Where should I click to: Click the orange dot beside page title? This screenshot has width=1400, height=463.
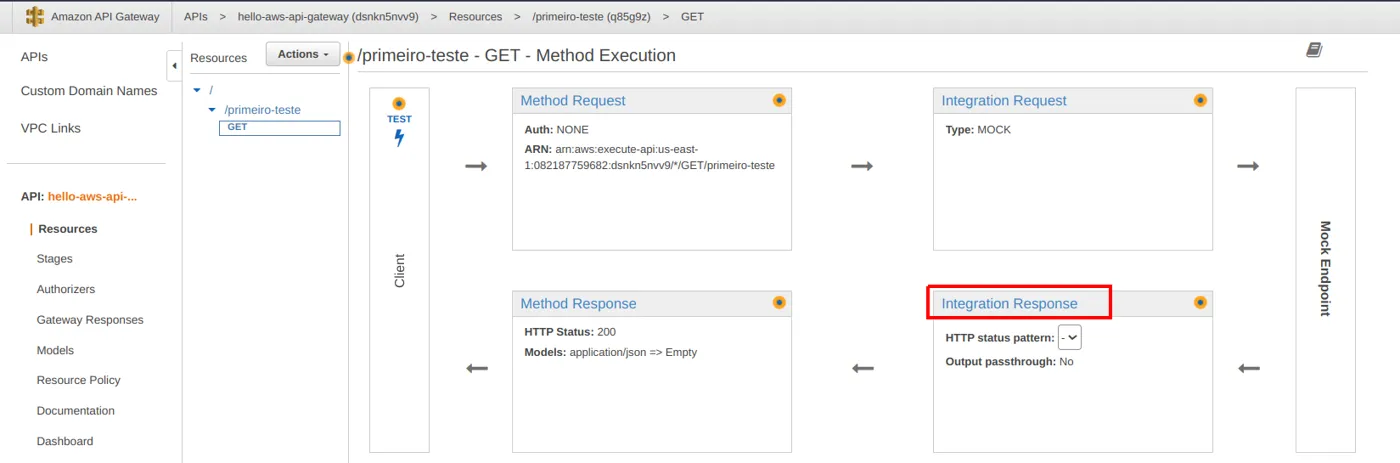click(x=349, y=57)
